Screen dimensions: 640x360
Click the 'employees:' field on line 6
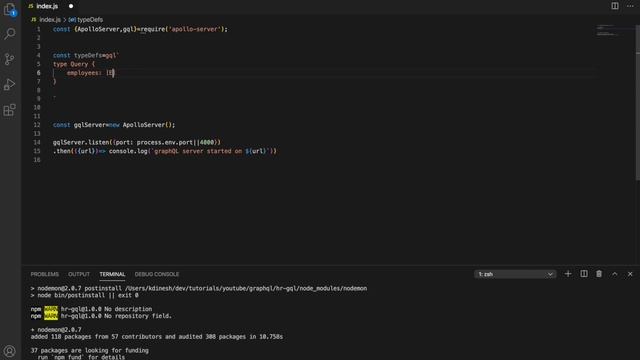pyautogui.click(x=84, y=73)
